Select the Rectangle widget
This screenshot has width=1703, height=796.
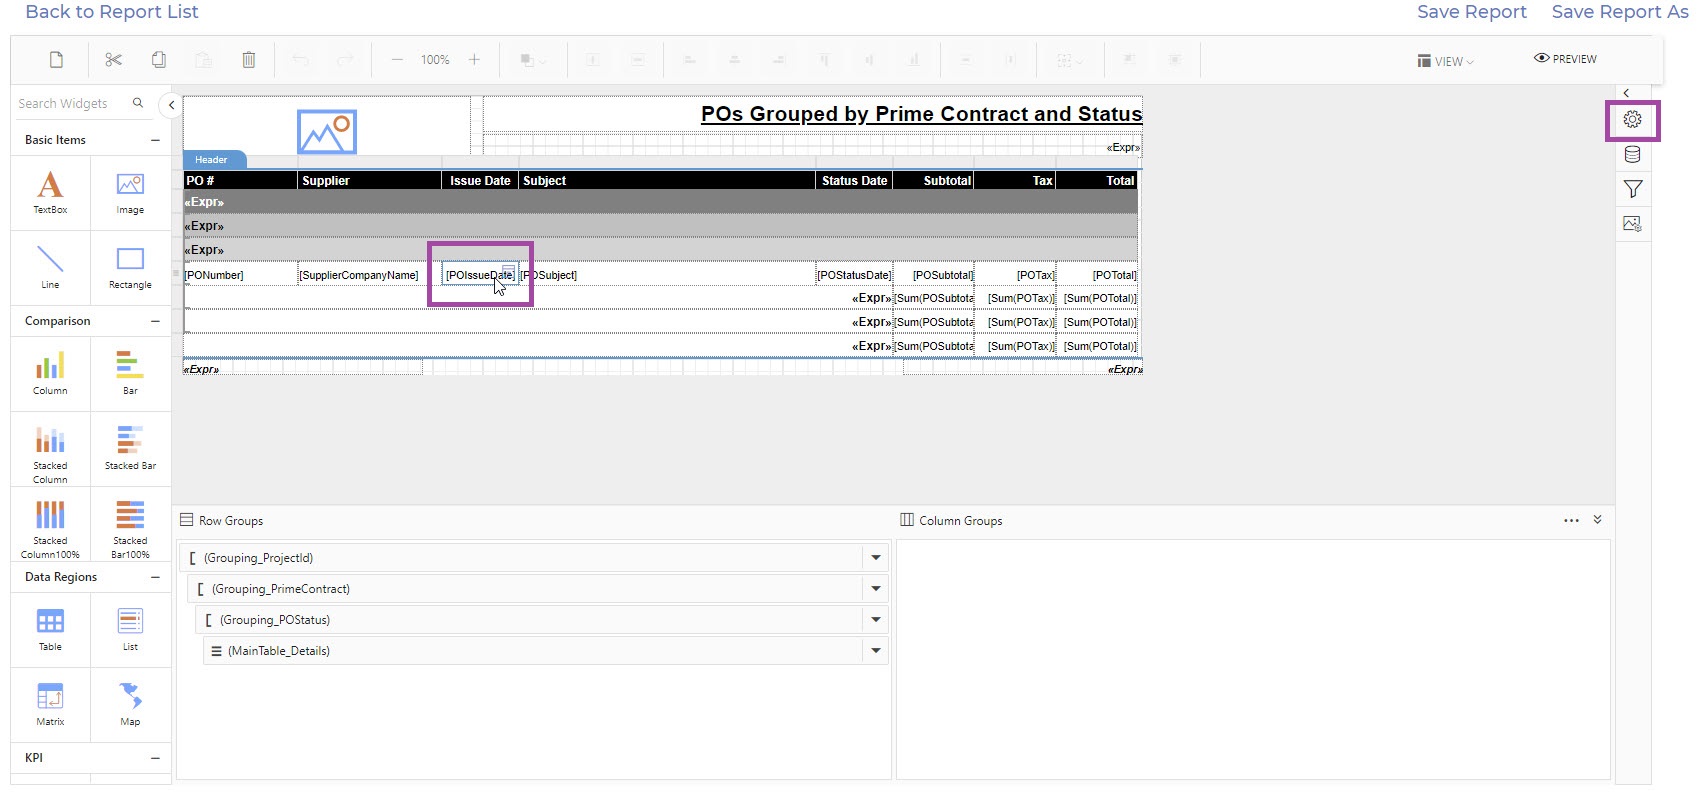[x=130, y=267]
